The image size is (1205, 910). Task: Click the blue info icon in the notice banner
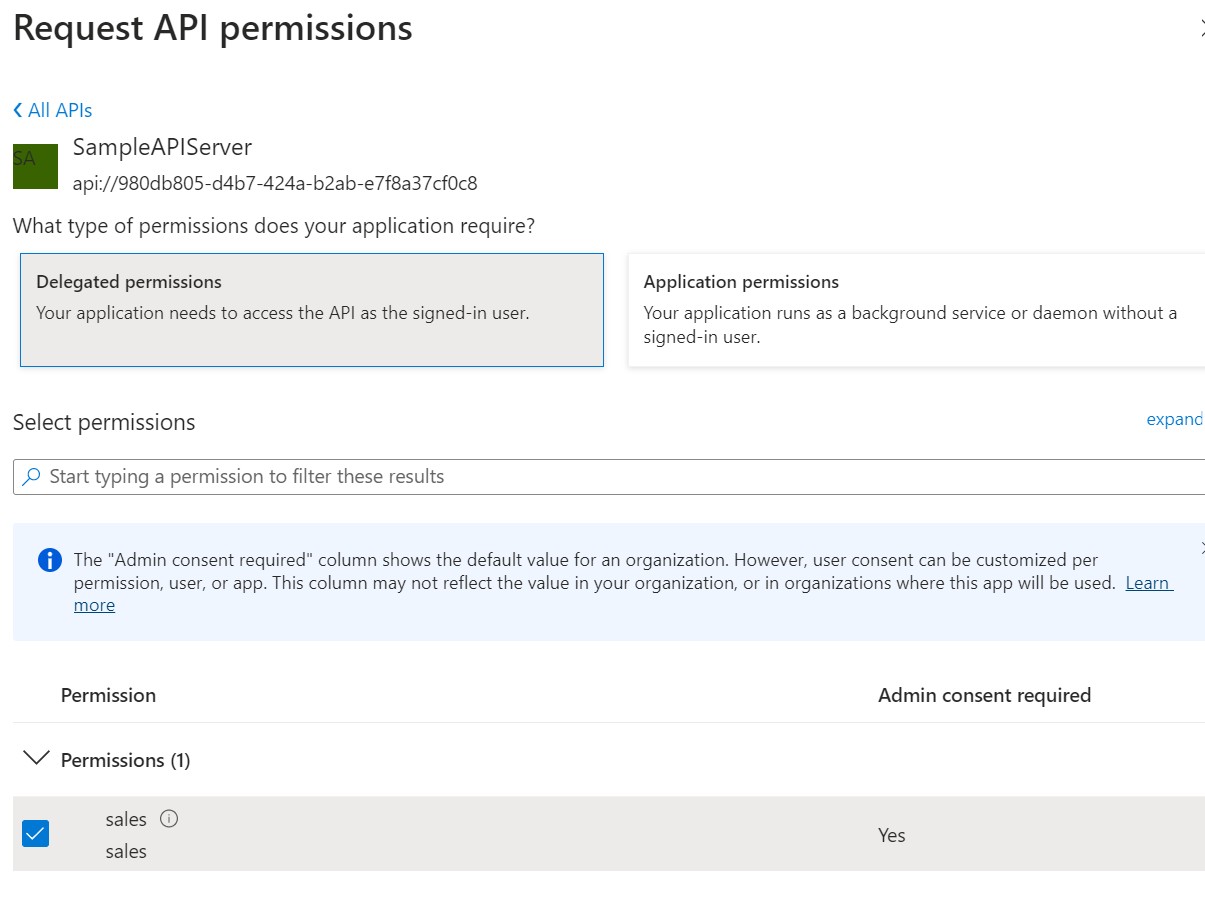[x=49, y=560]
